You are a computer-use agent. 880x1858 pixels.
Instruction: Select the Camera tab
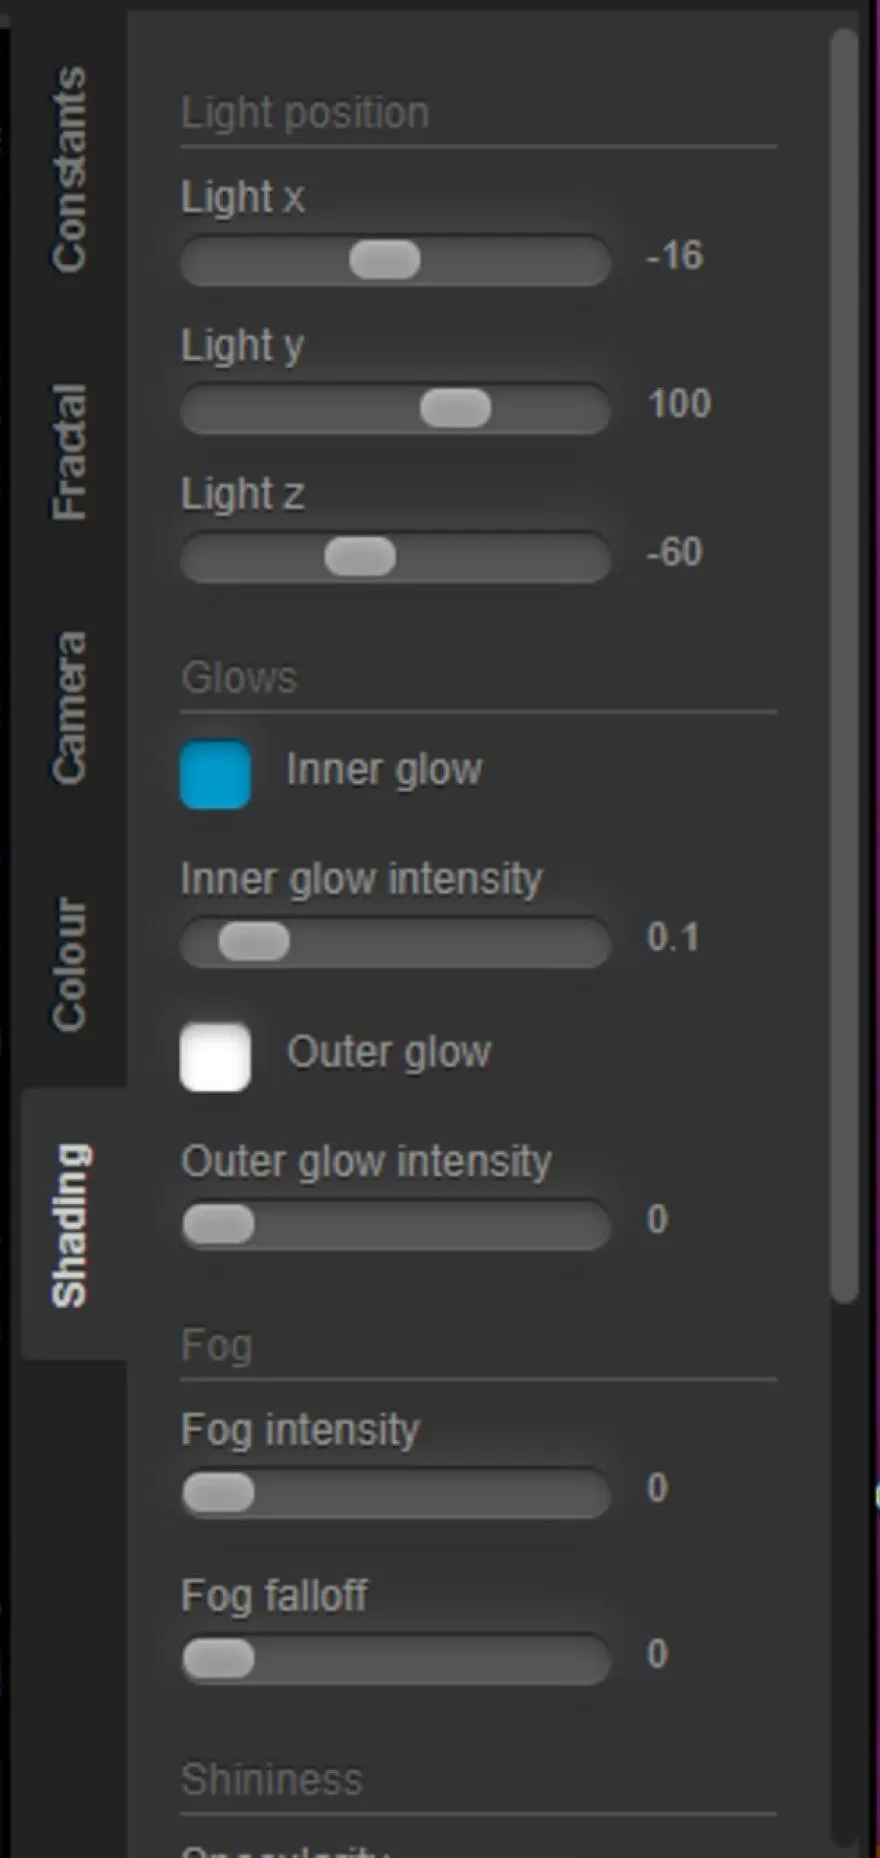tap(70, 707)
